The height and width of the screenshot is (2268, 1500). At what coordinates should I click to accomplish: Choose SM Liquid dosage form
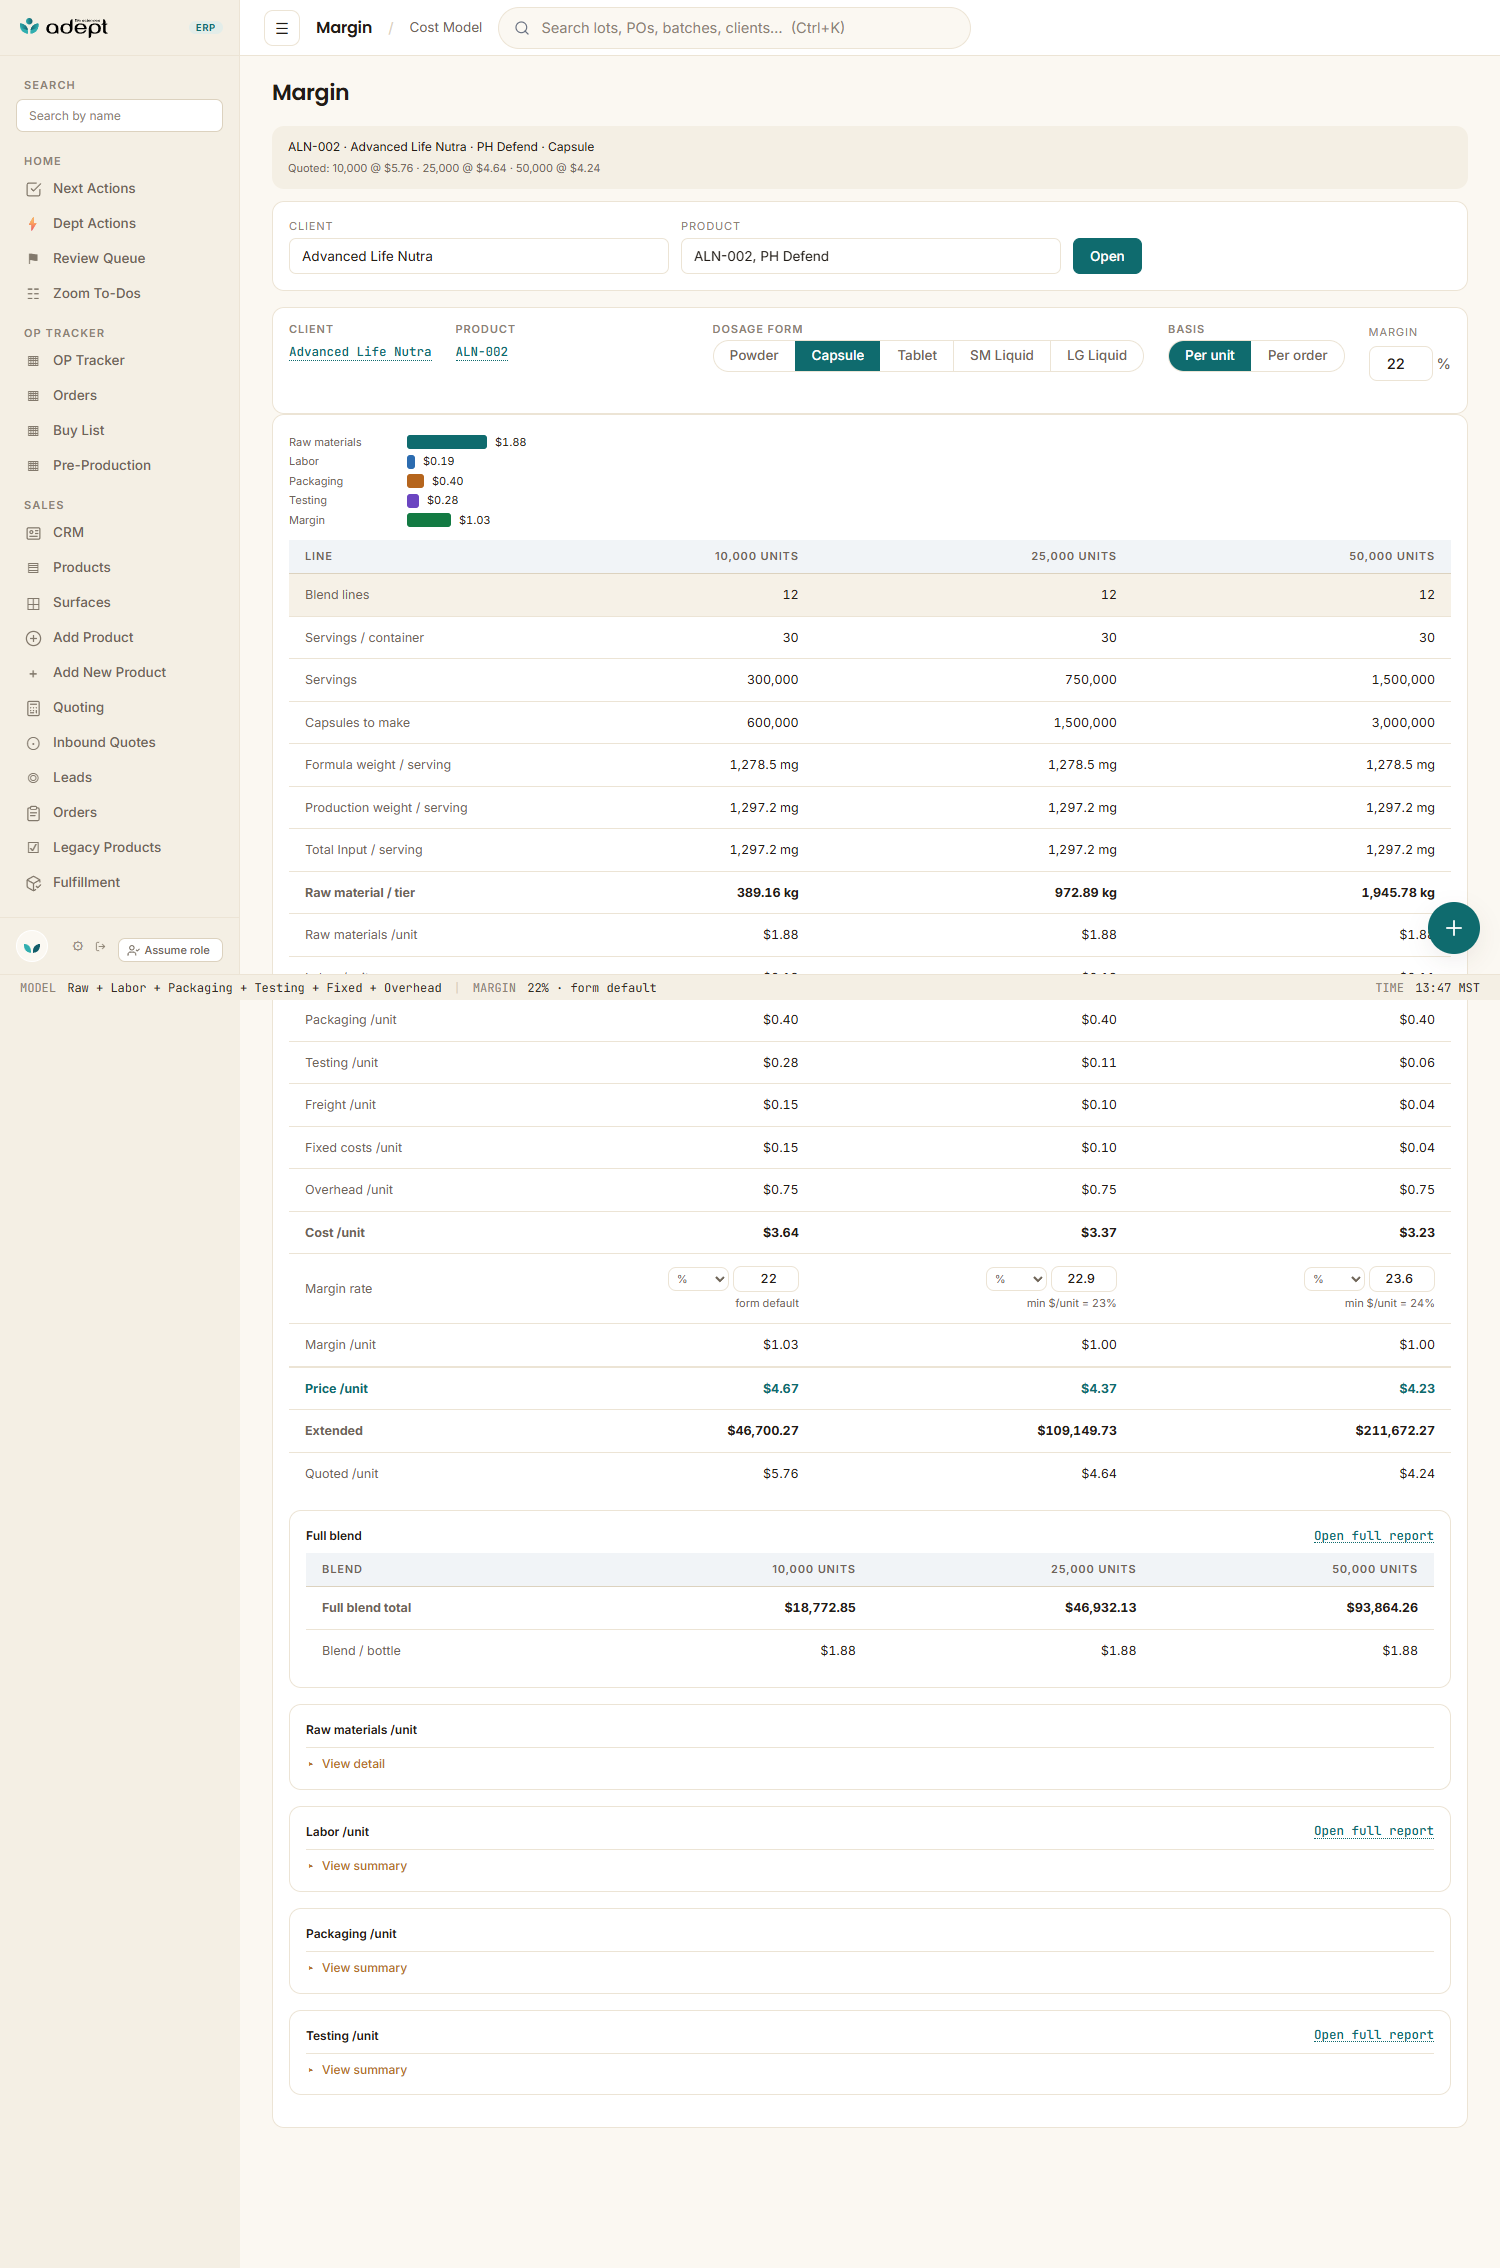(1002, 356)
